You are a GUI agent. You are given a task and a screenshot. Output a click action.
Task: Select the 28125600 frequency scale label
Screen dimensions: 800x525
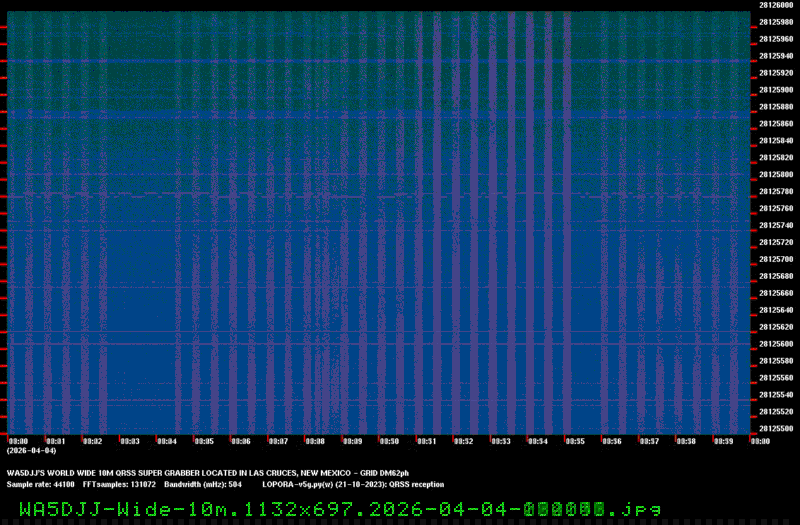(x=776, y=344)
